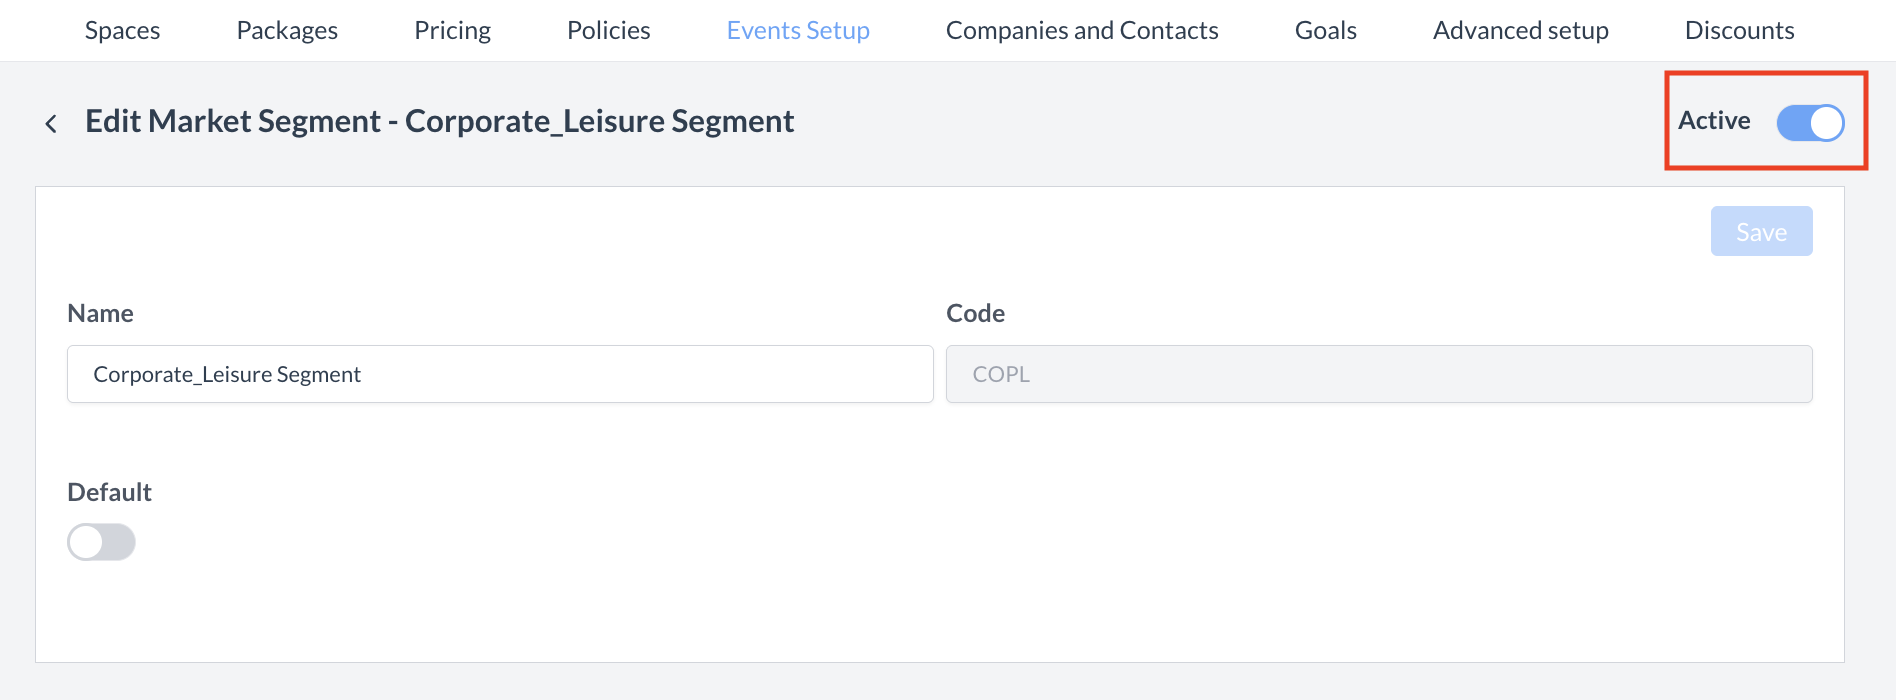Toggle the Active switch off

tap(1810, 121)
